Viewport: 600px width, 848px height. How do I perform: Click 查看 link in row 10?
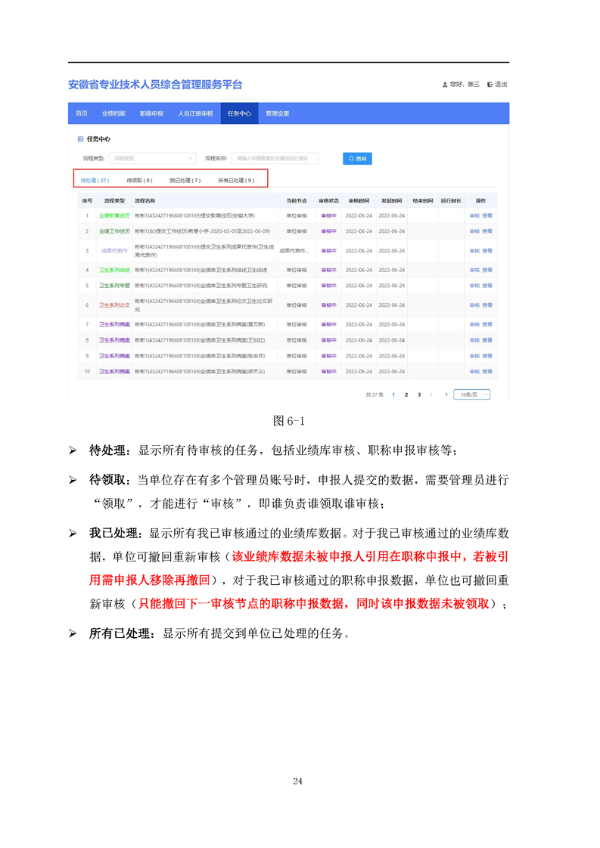pos(488,371)
